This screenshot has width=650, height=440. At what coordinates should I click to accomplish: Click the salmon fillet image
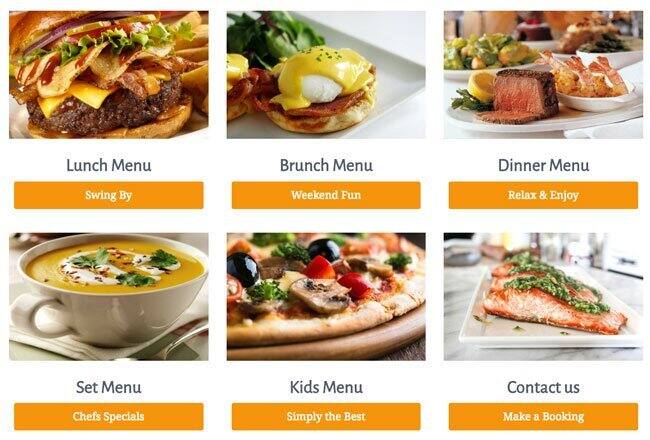(x=543, y=297)
